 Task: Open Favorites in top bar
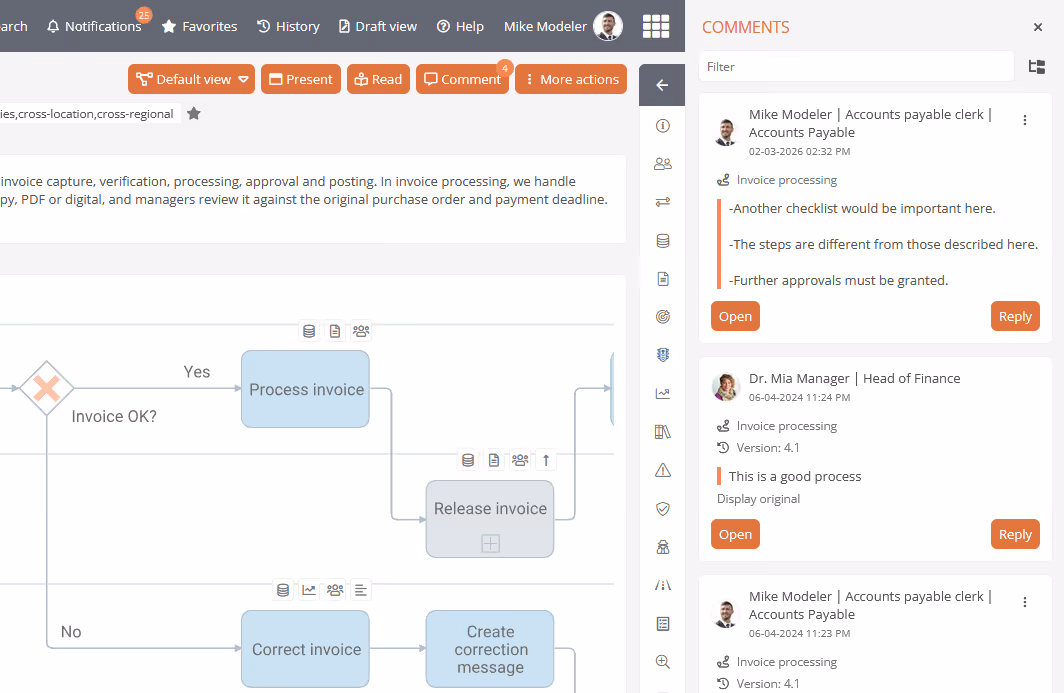pyautogui.click(x=200, y=26)
